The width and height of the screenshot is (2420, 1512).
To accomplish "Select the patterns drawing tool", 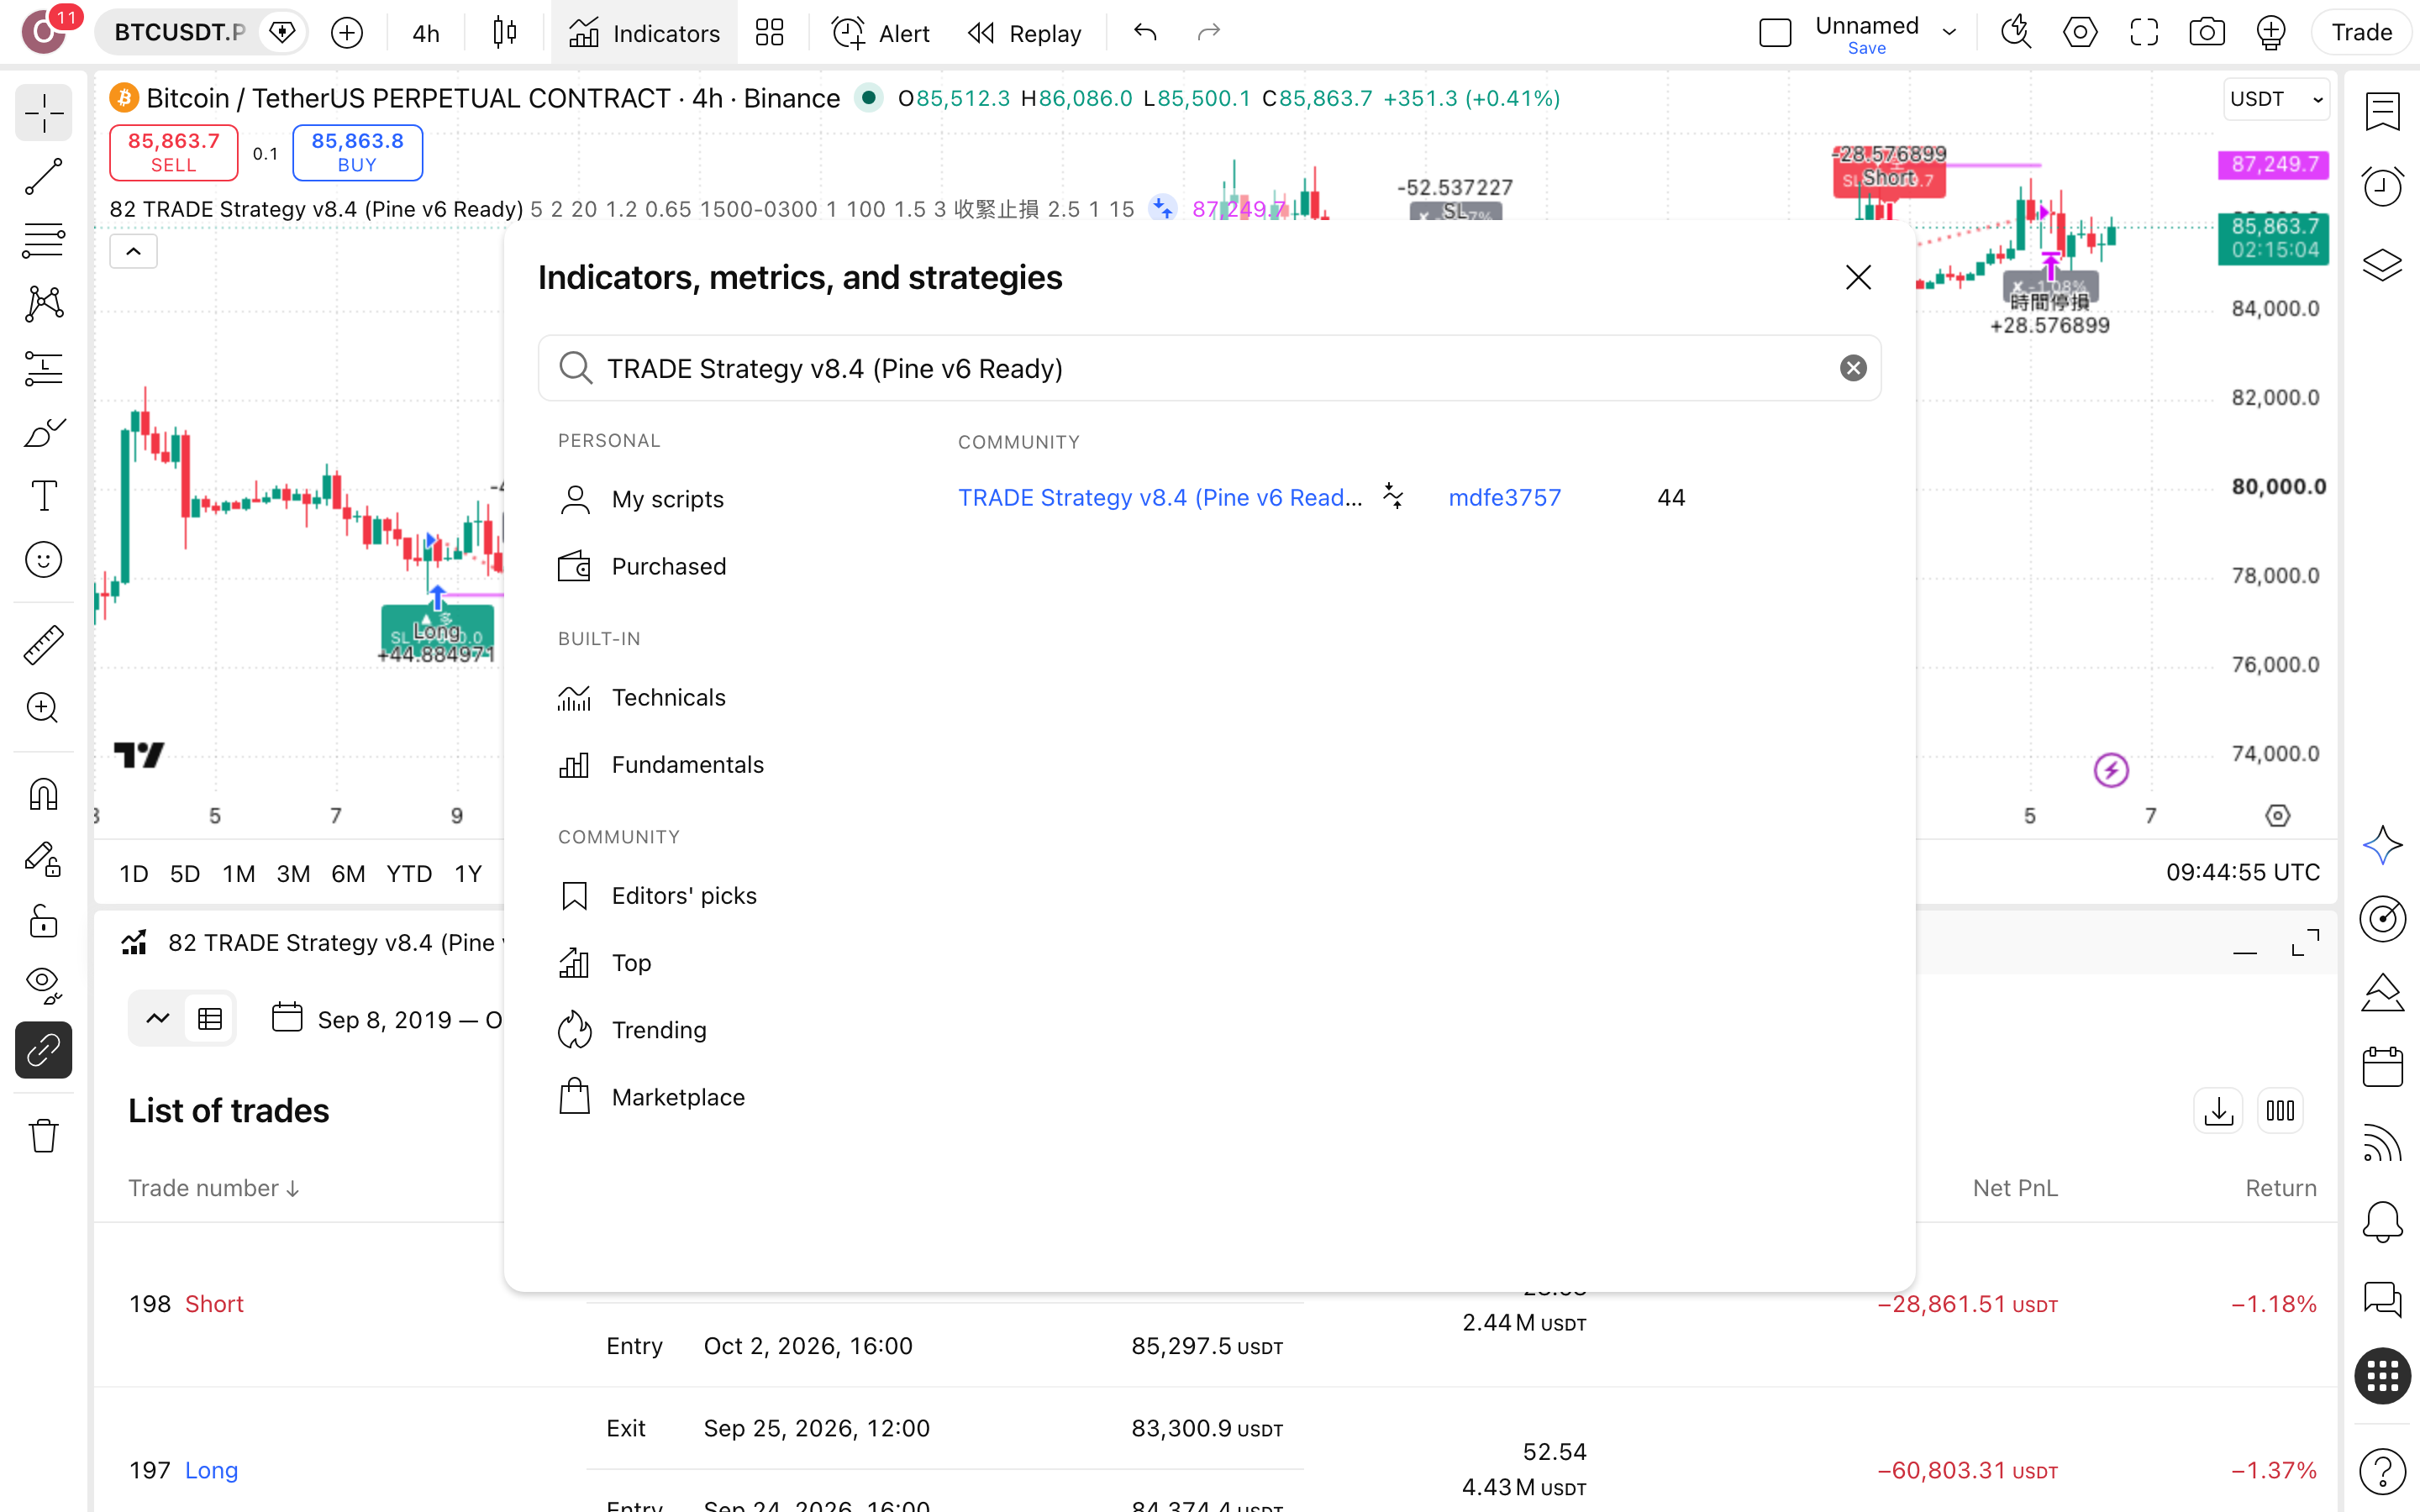I will (x=43, y=304).
